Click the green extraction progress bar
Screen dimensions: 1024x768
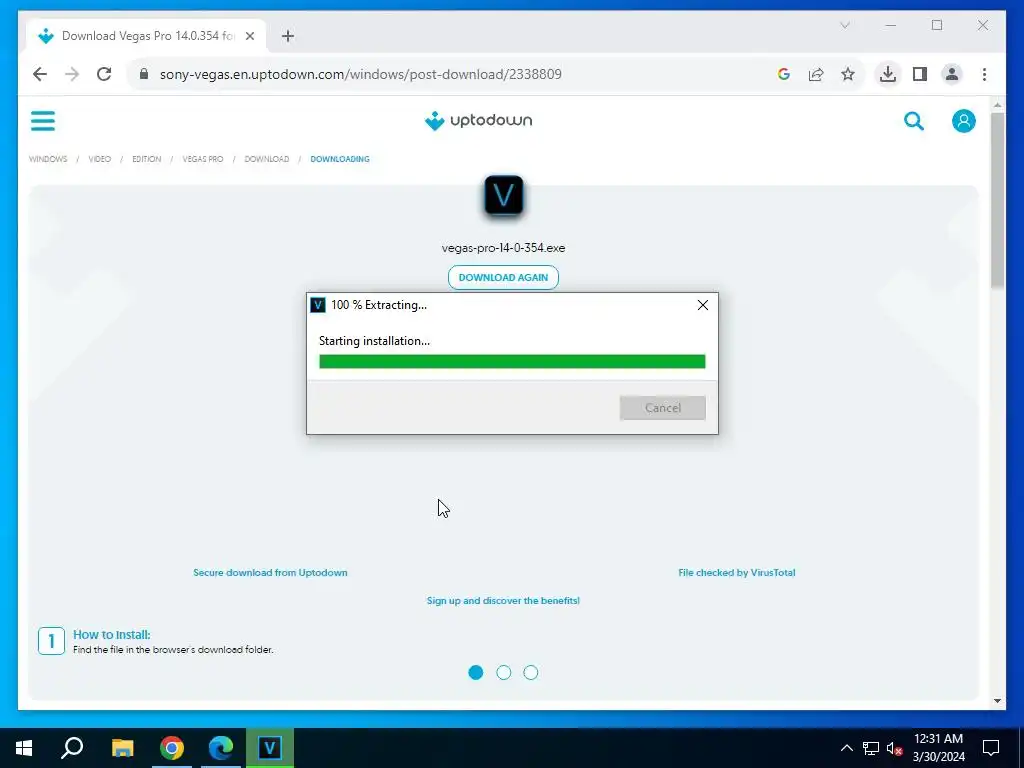point(512,361)
